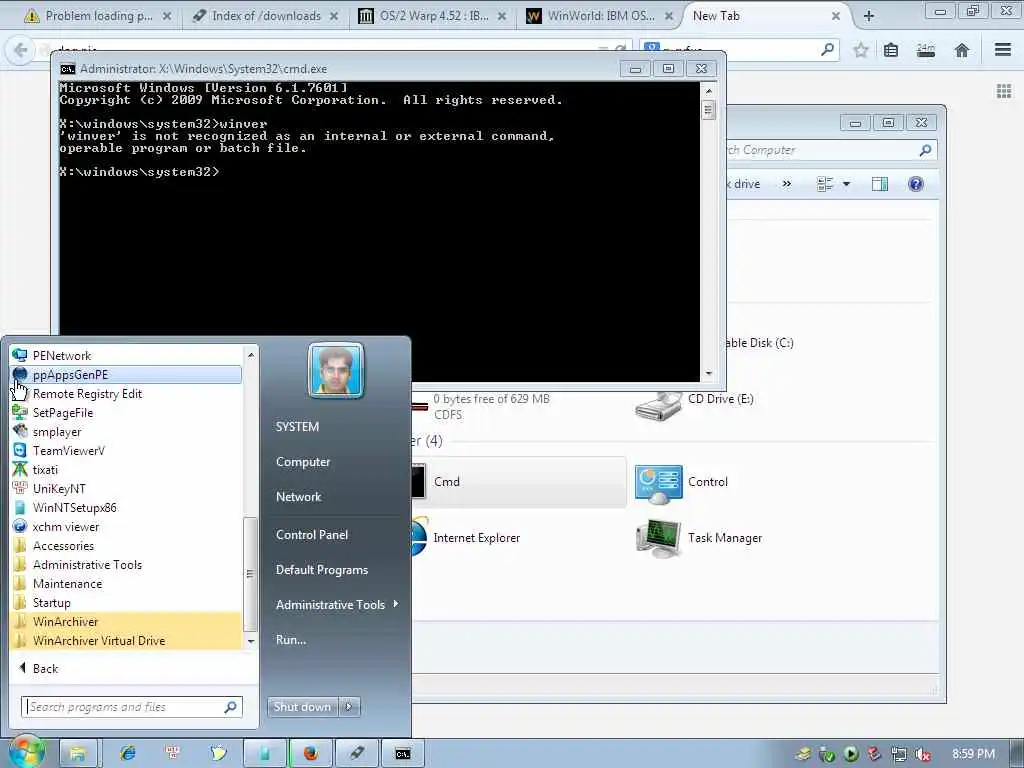This screenshot has height=768, width=1024.
Task: Expand the Accessories folder
Action: [125, 545]
